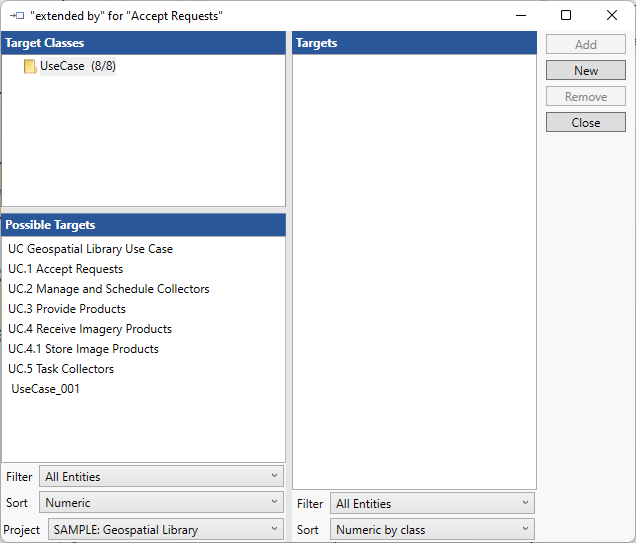Viewport: 636px width, 543px height.
Task: Open Project dropdown SAMPLE: Geospatial Library
Action: point(165,530)
